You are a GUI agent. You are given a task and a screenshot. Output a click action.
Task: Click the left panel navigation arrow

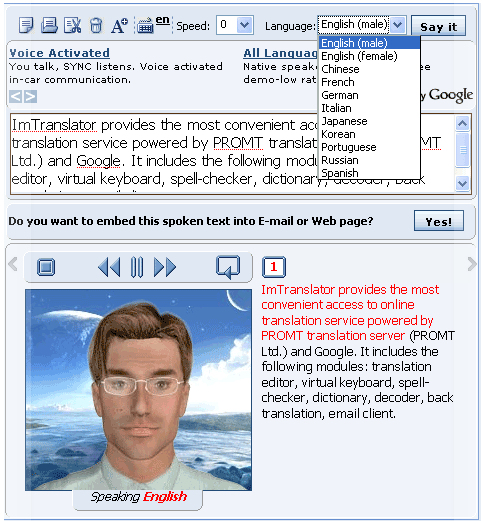tap(13, 264)
